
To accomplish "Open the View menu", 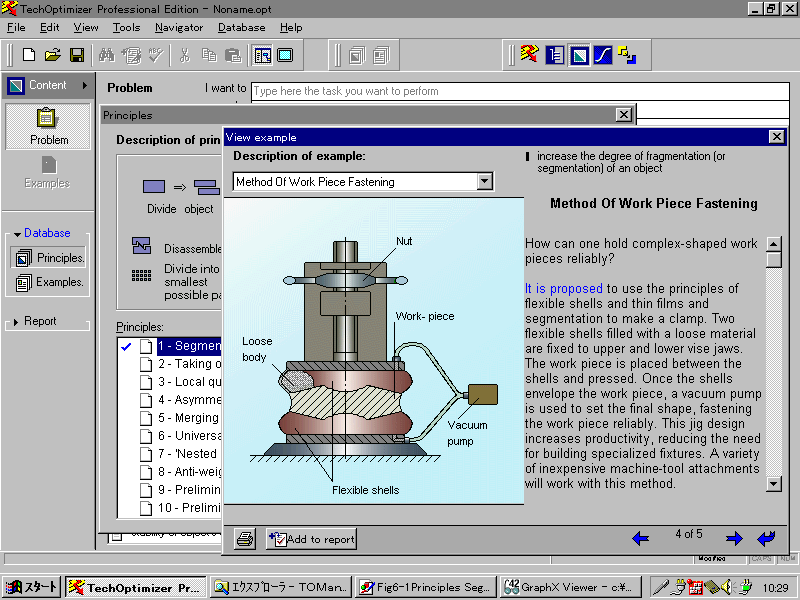I will 86,28.
